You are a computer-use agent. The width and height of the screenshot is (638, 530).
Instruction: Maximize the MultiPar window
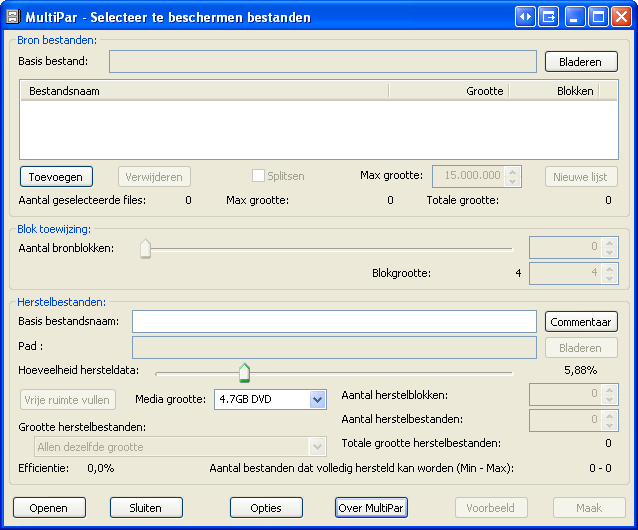598,17
